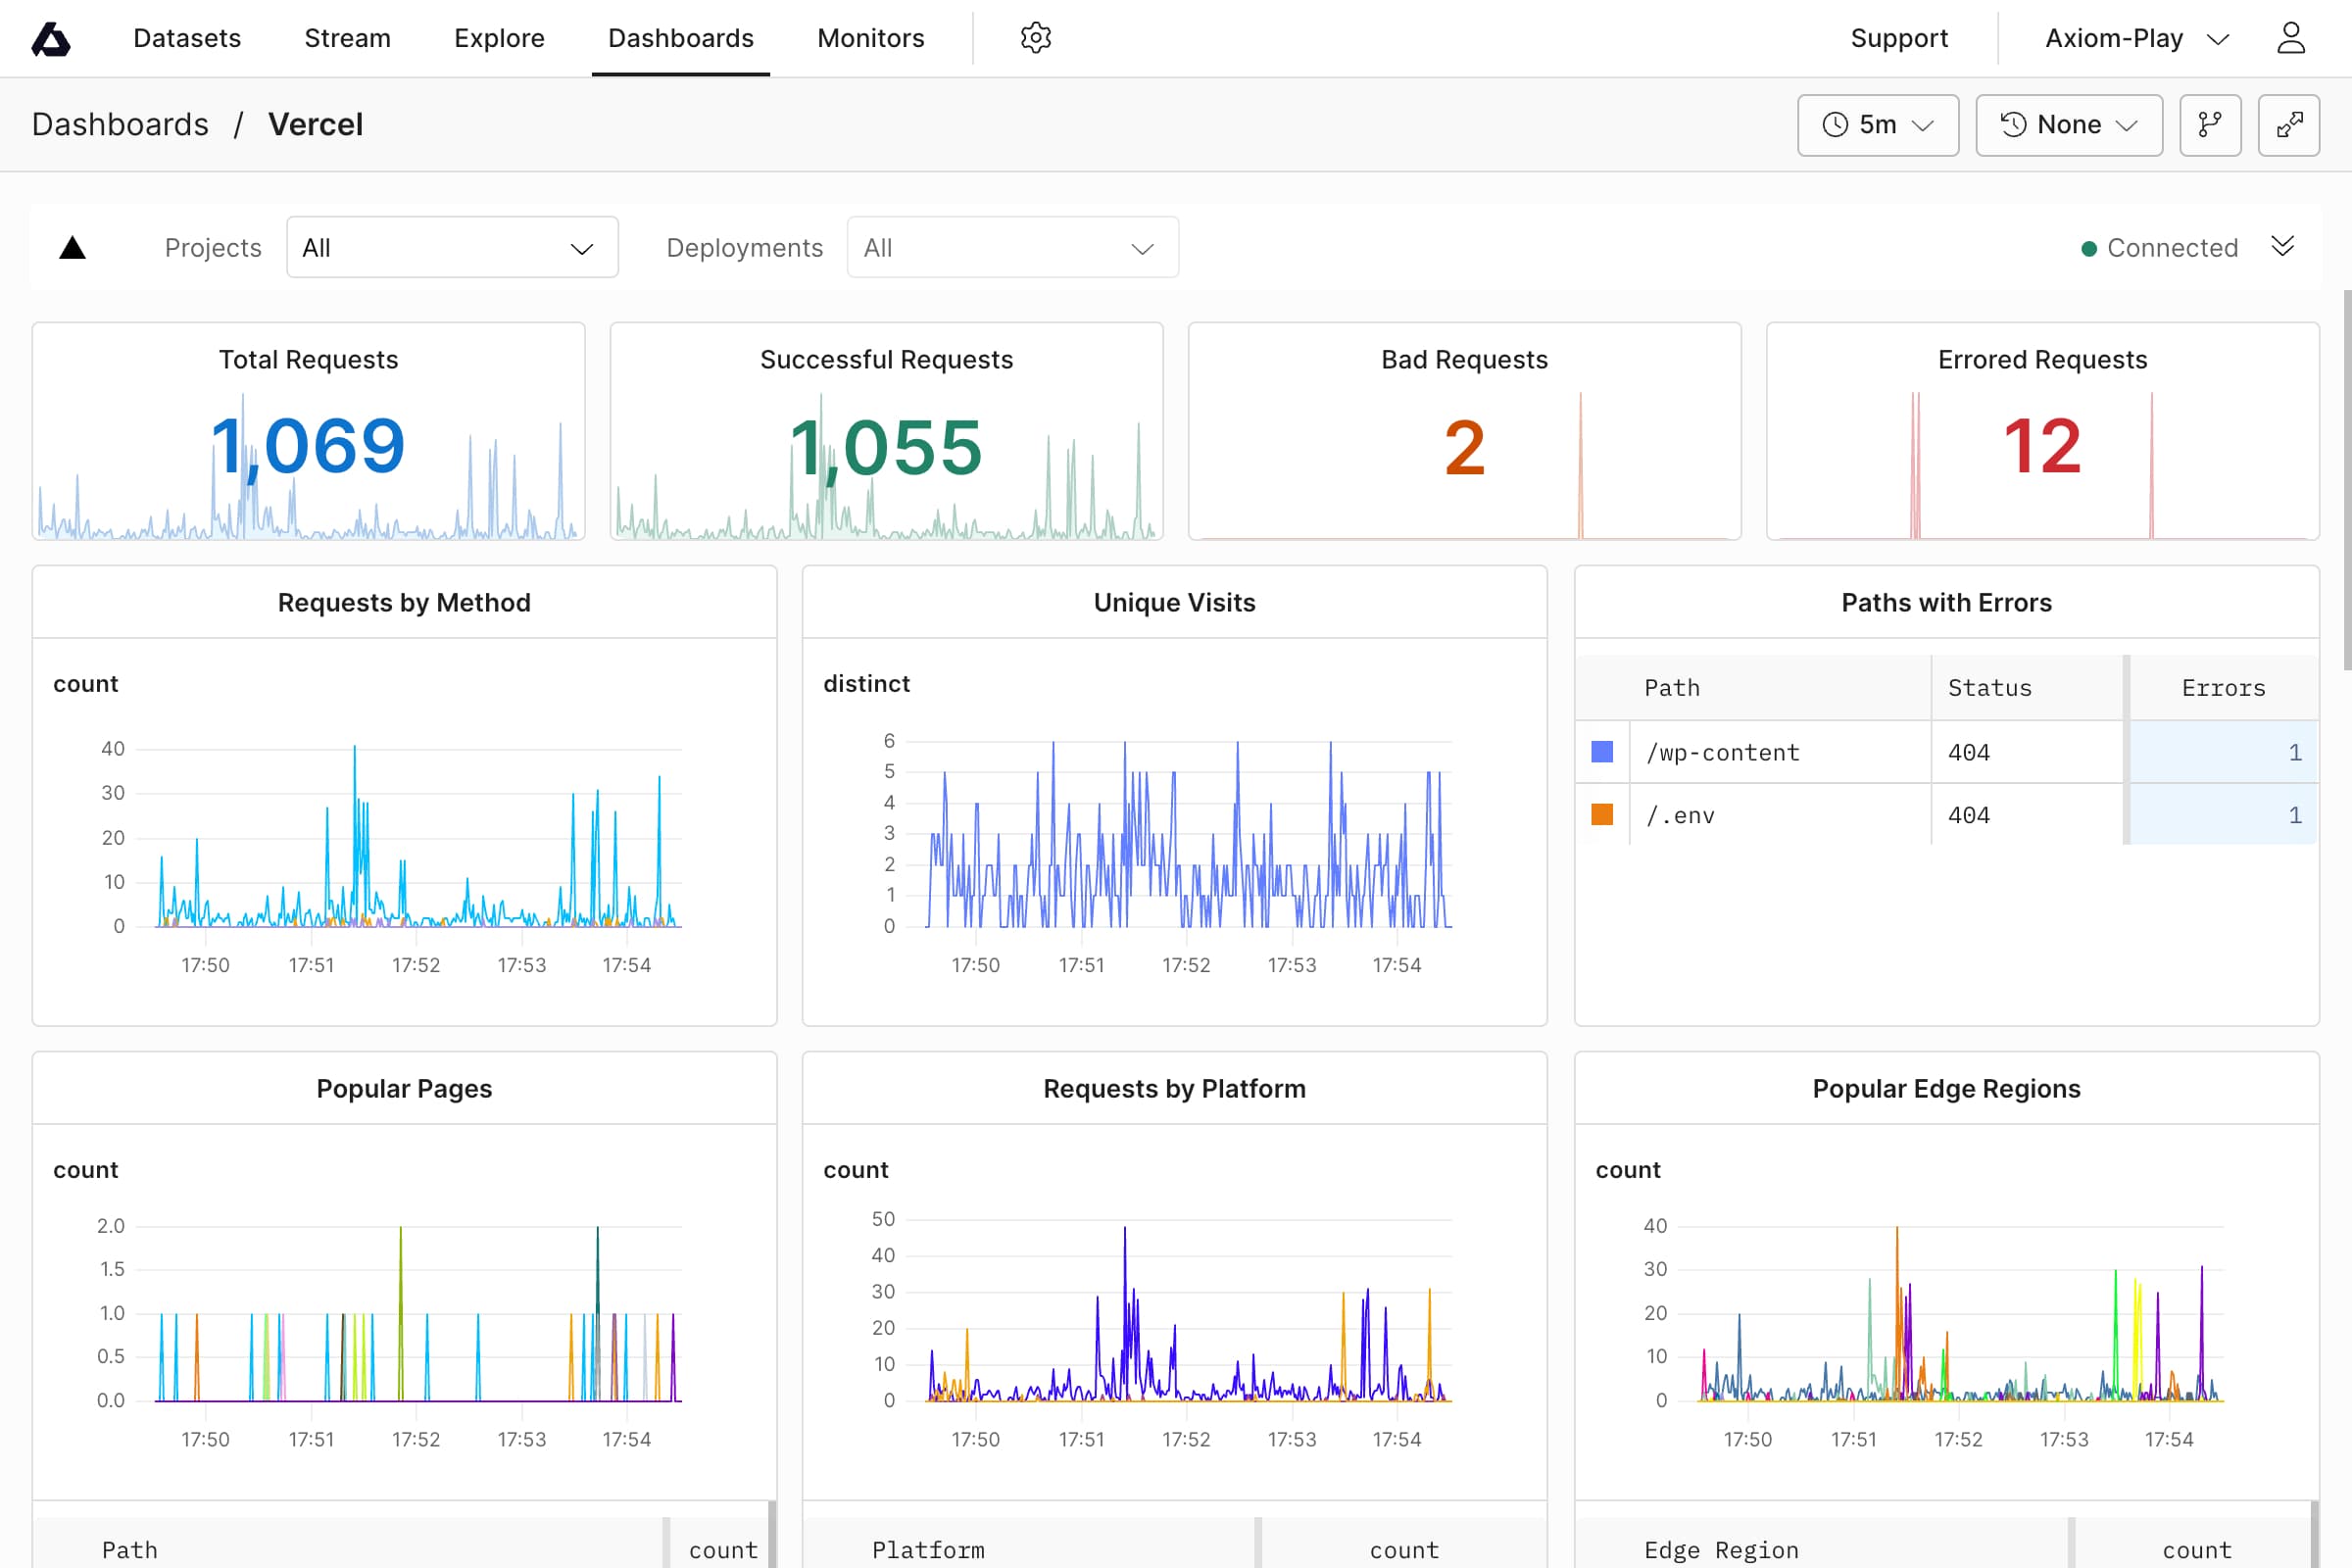2352x1568 pixels.
Task: Select the Dashboards tab
Action: point(681,38)
